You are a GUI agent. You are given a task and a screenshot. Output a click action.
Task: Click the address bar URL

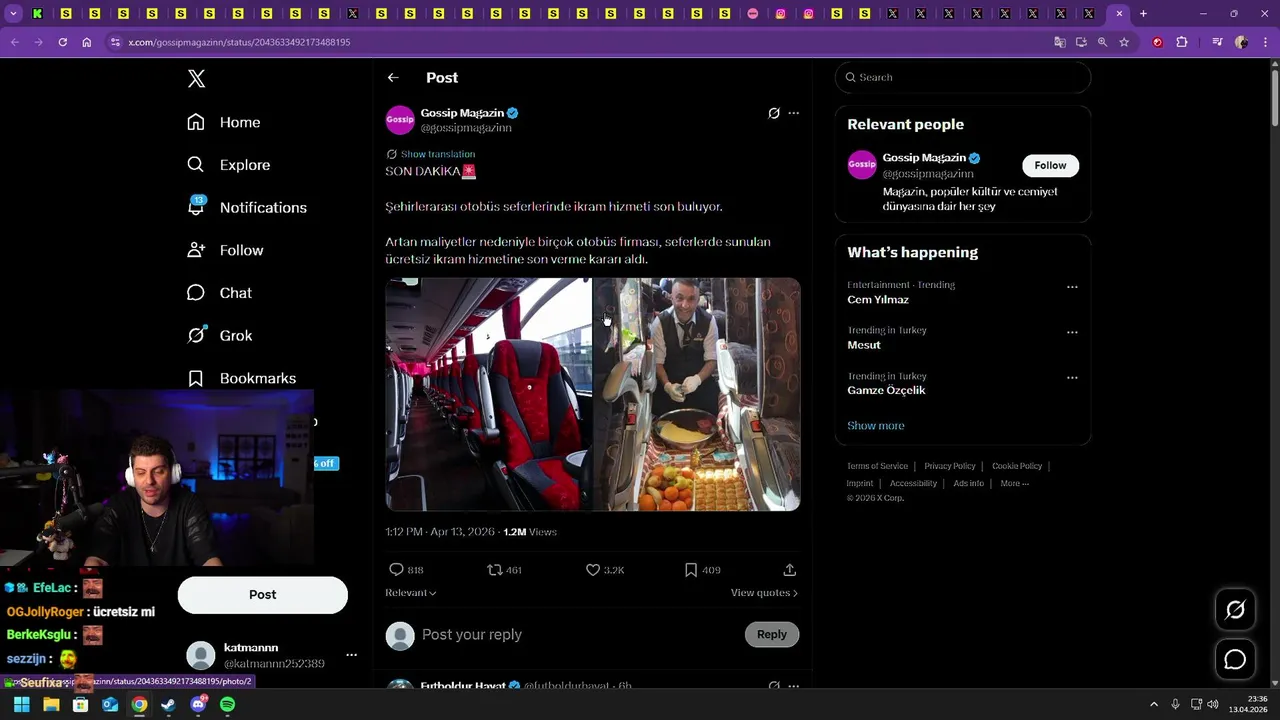pyautogui.click(x=239, y=42)
